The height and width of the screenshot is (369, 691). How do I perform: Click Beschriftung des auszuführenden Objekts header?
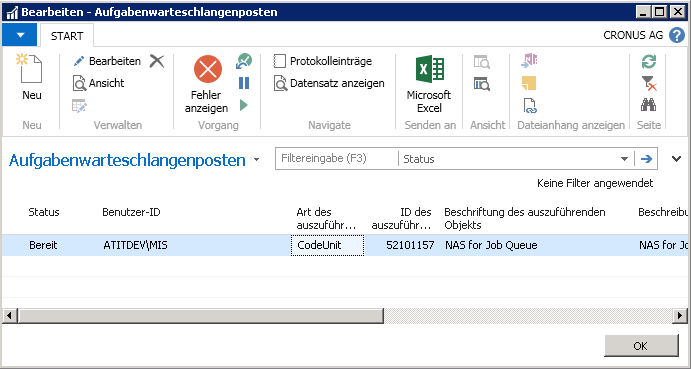524,219
